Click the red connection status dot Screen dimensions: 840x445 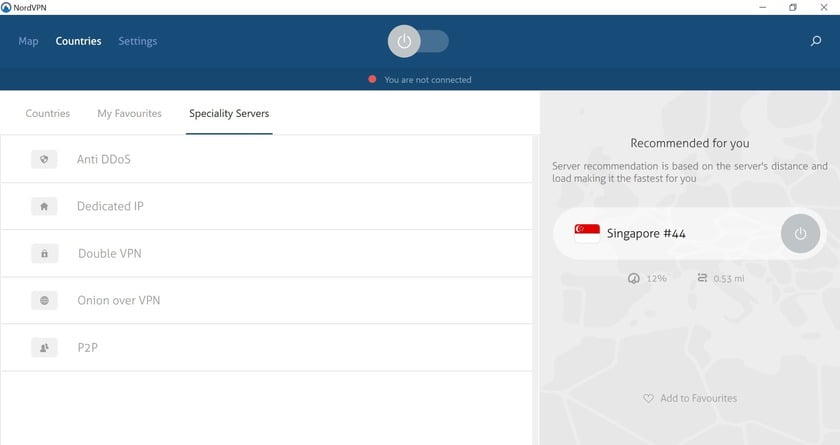point(372,79)
